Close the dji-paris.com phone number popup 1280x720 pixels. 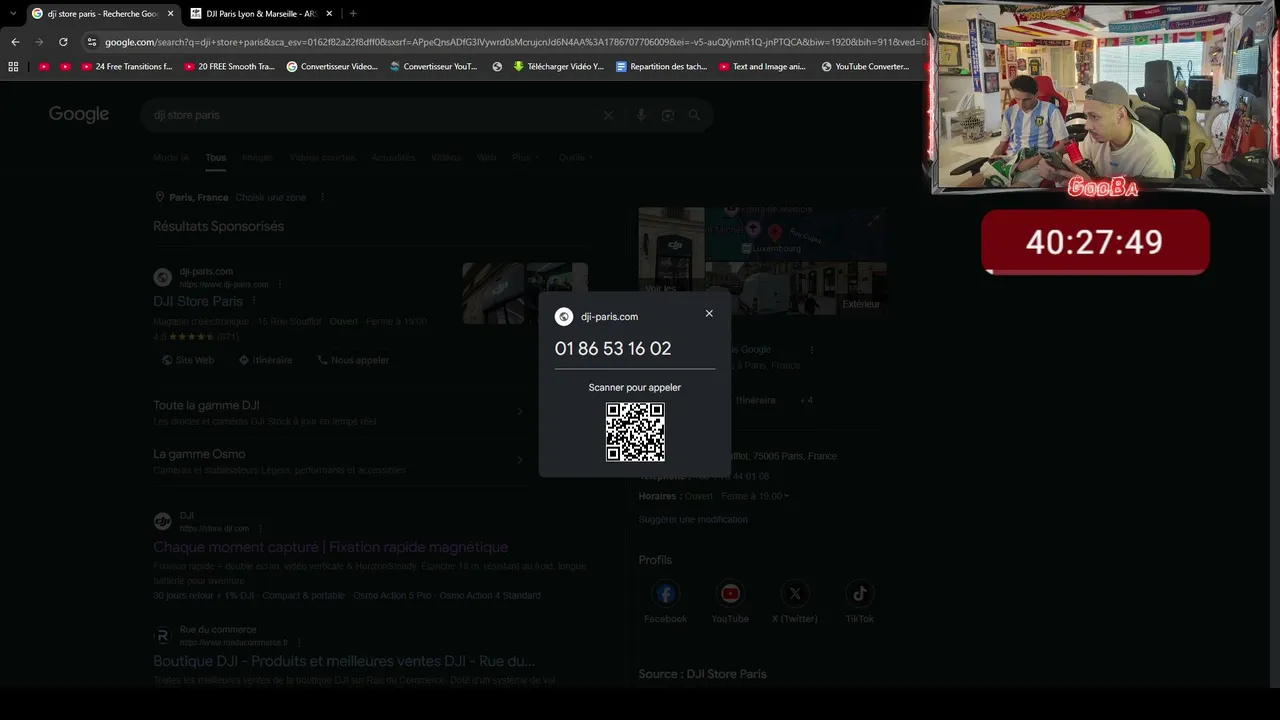709,313
